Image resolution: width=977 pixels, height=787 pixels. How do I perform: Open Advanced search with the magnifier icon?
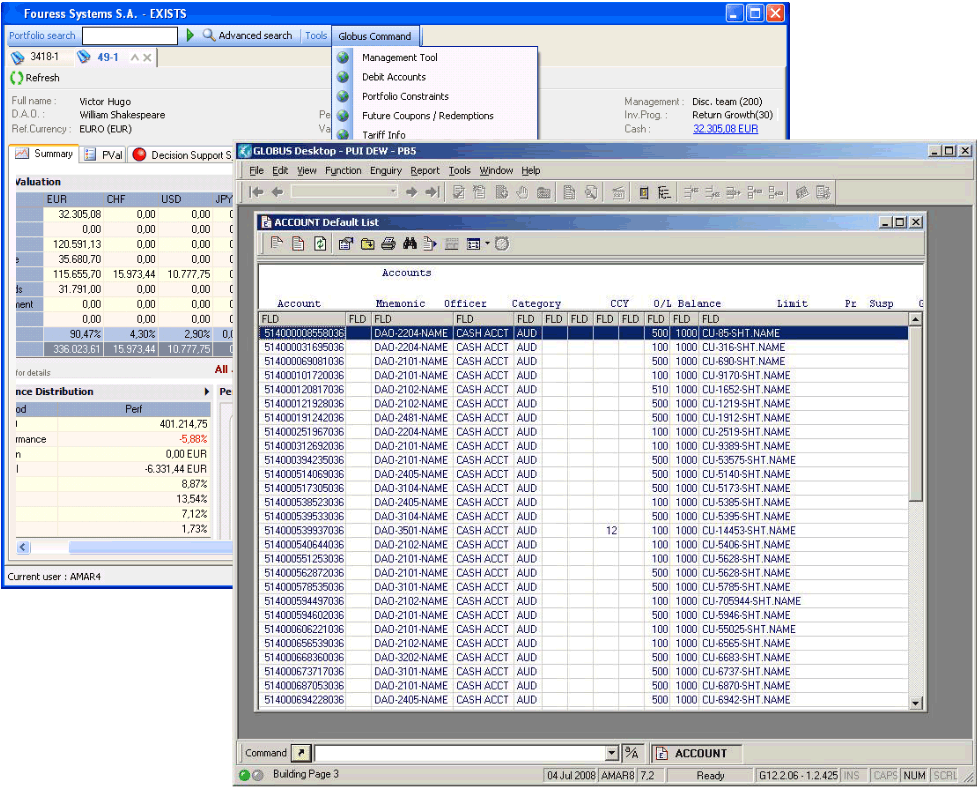coord(209,36)
